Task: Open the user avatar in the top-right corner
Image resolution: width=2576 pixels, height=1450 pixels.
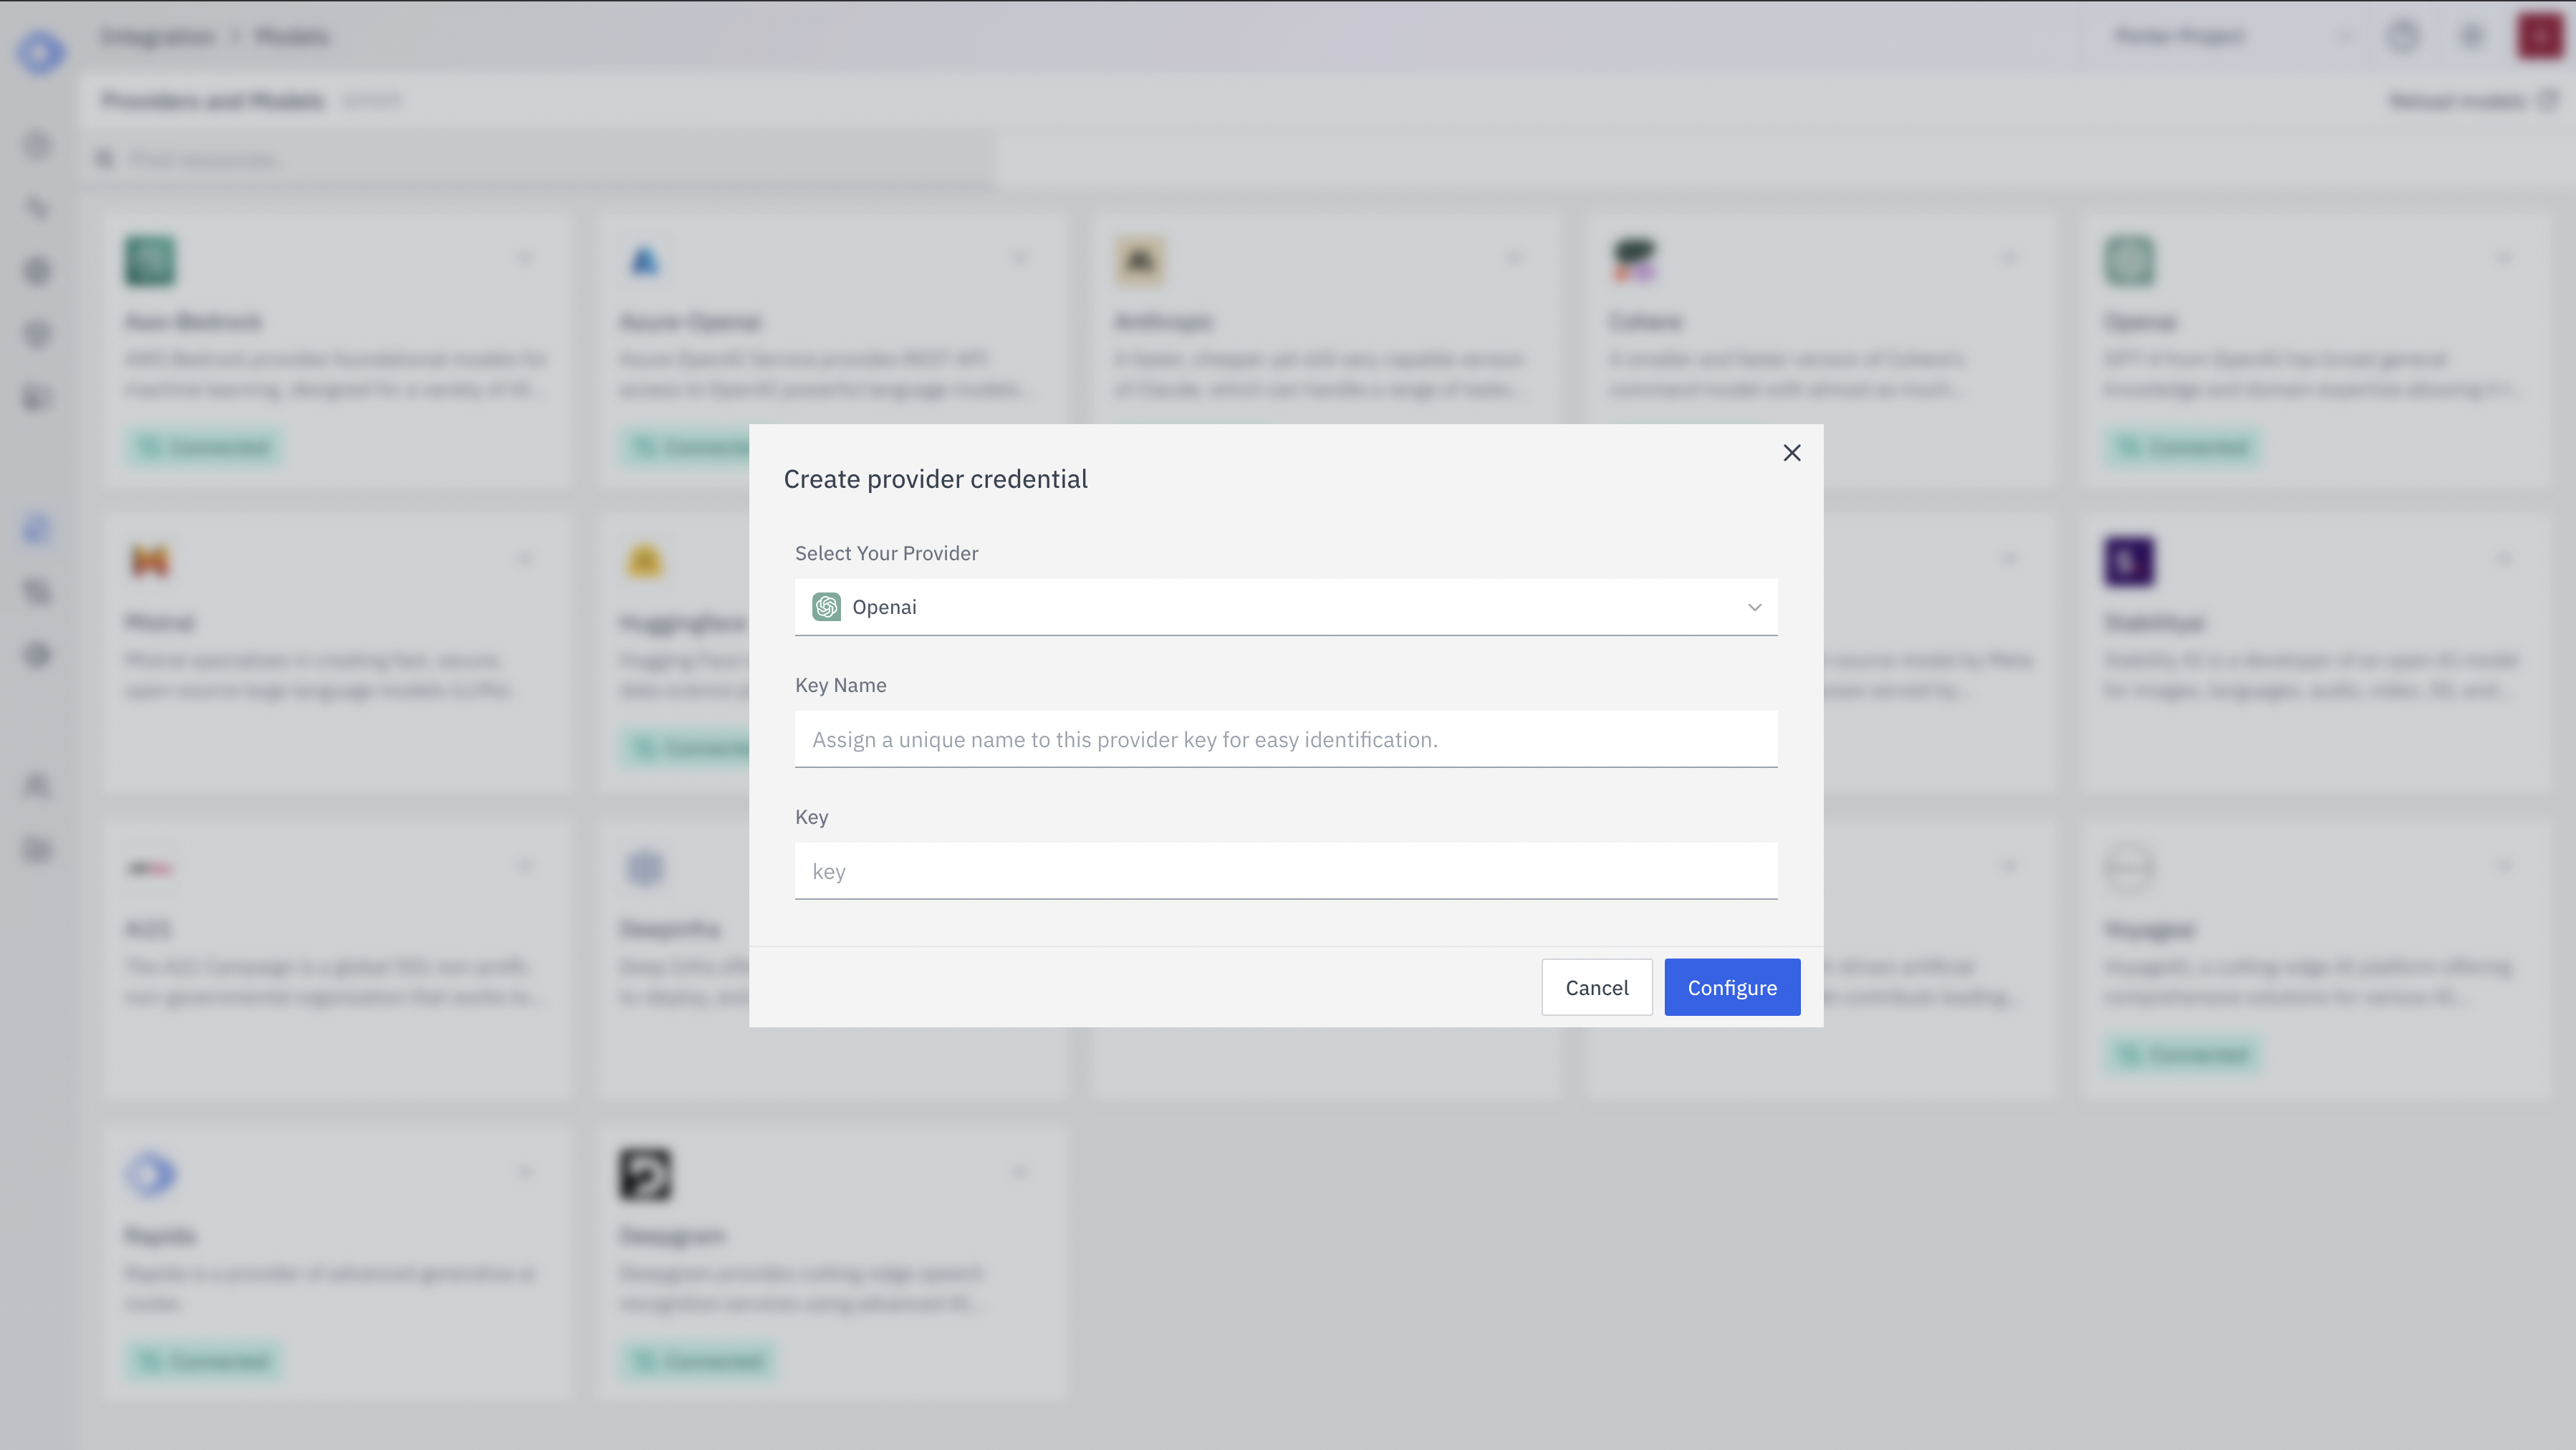Action: [x=2538, y=36]
